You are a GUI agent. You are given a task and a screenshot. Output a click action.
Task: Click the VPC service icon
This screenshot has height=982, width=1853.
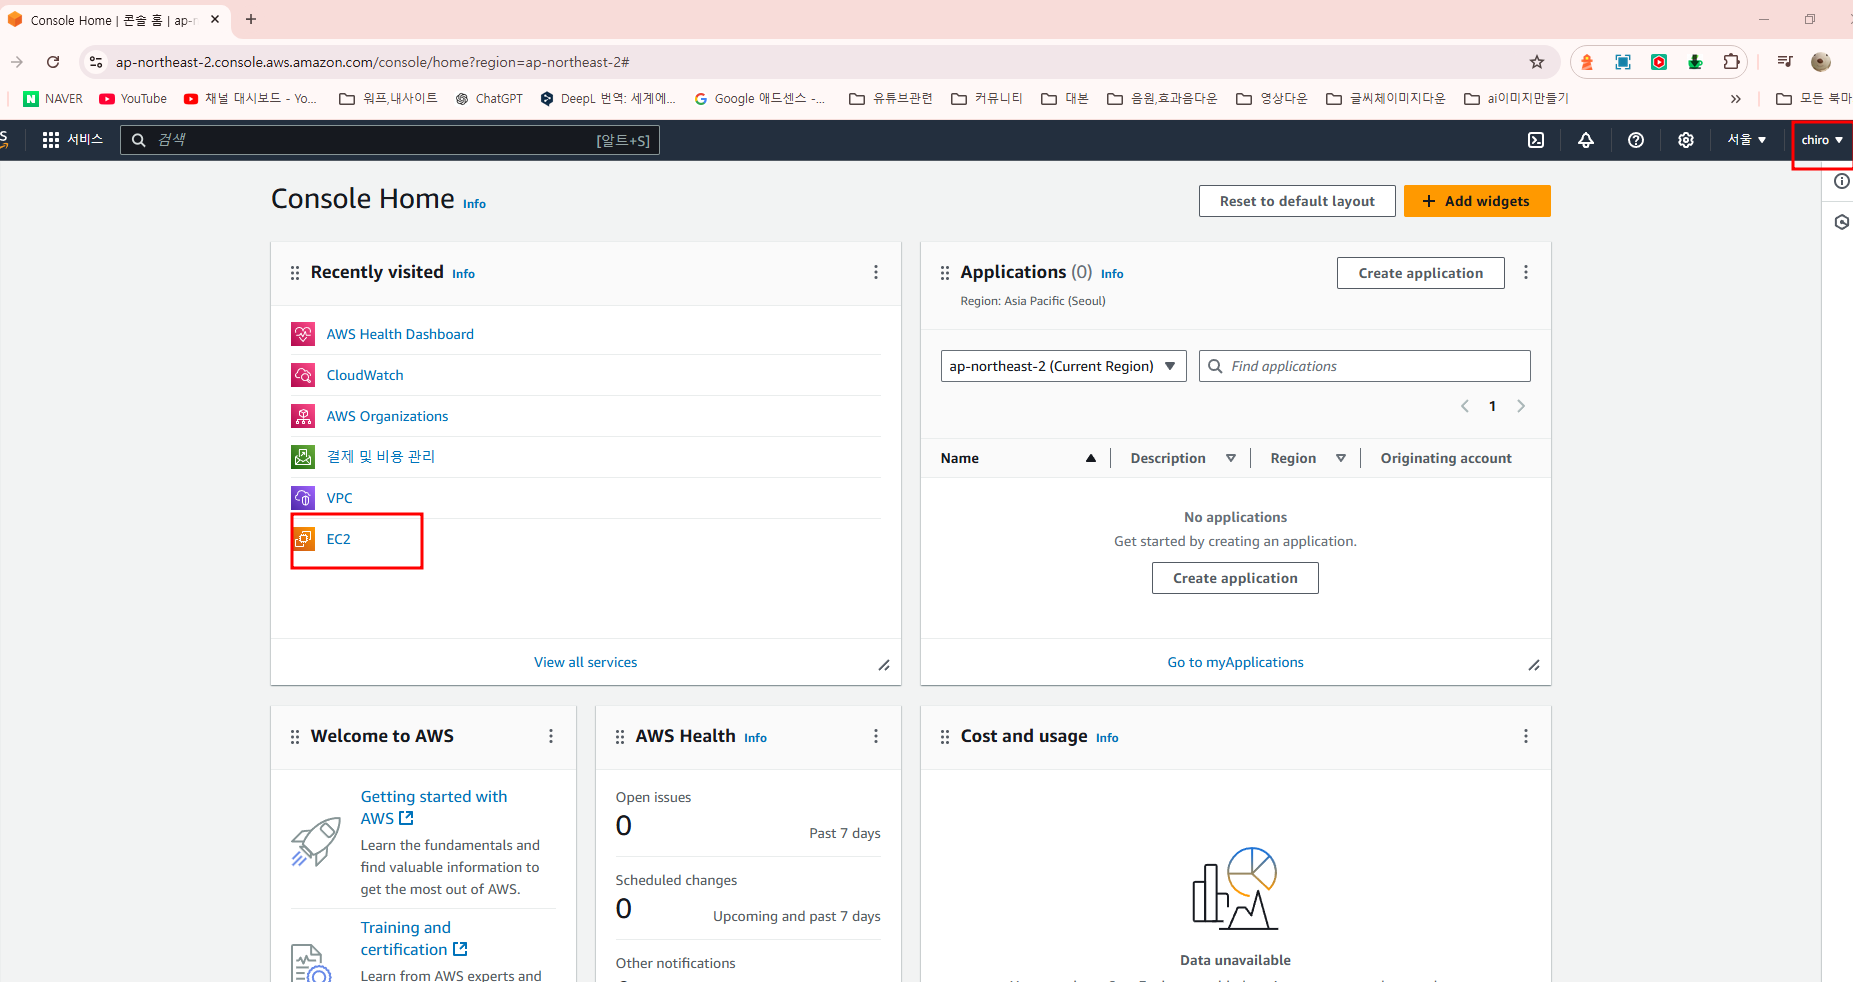point(303,498)
